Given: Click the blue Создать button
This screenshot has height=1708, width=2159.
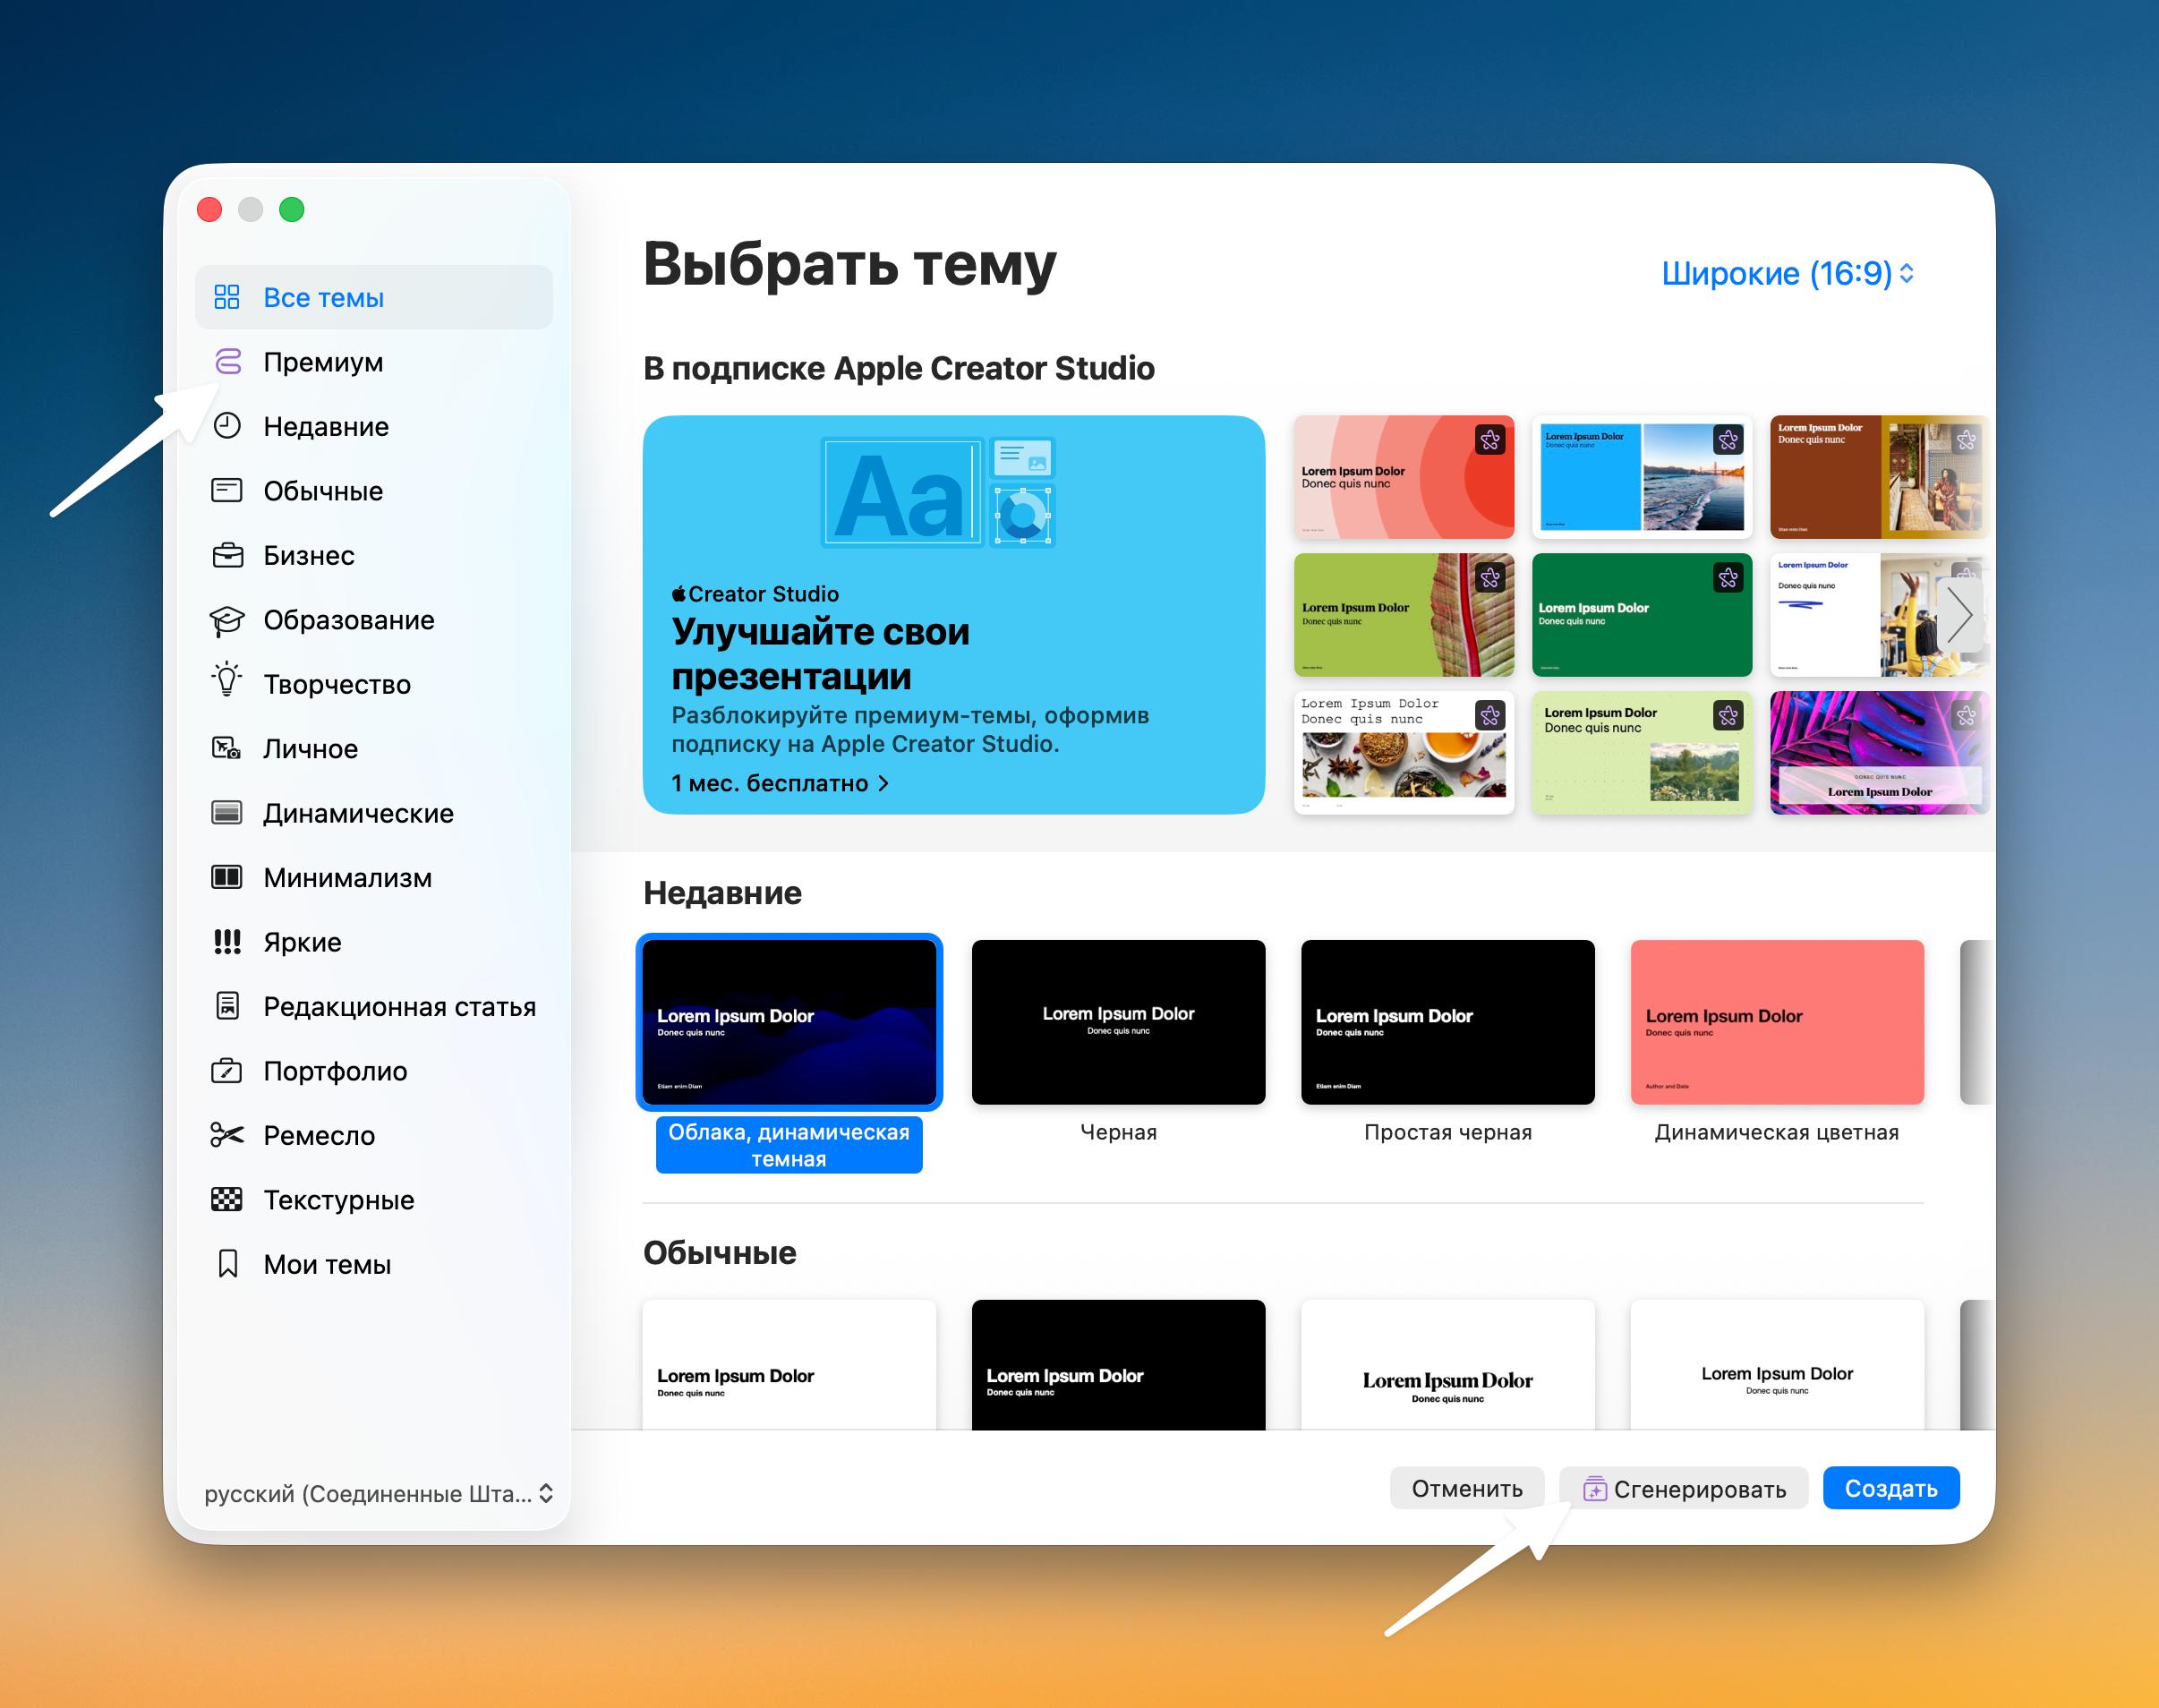Looking at the screenshot, I should (1891, 1489).
